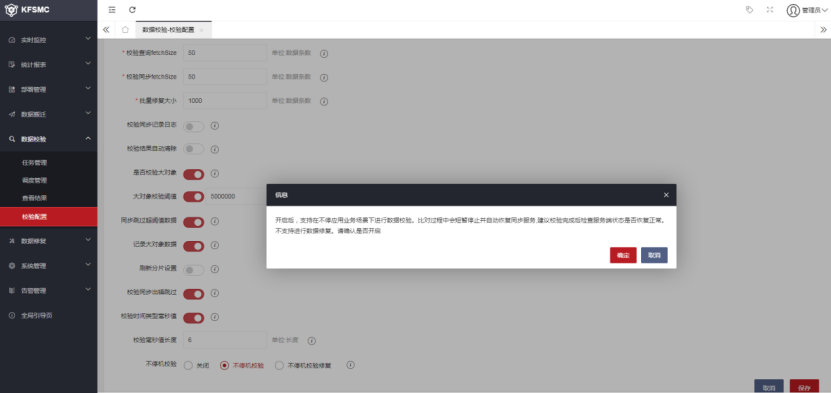
Task: Click the 校验查询fetchSize input field
Action: coord(225,53)
